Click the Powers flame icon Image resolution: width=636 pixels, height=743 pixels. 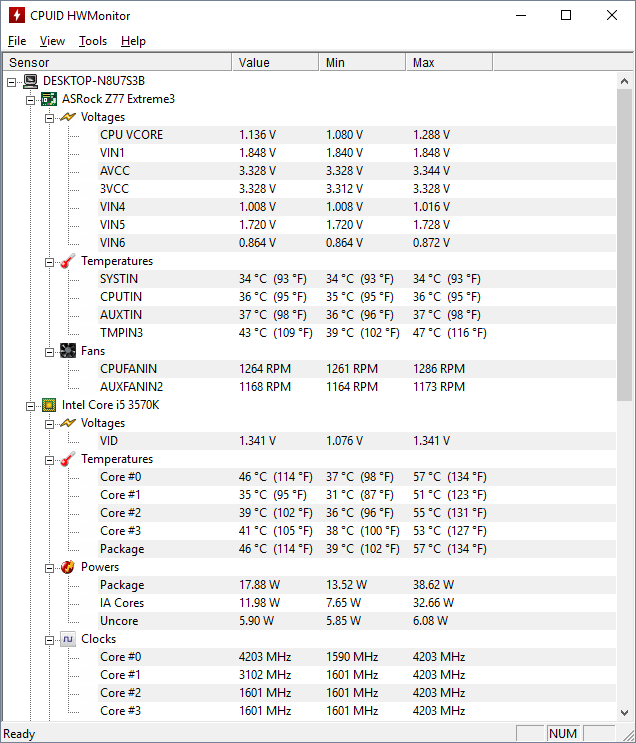[x=68, y=567]
